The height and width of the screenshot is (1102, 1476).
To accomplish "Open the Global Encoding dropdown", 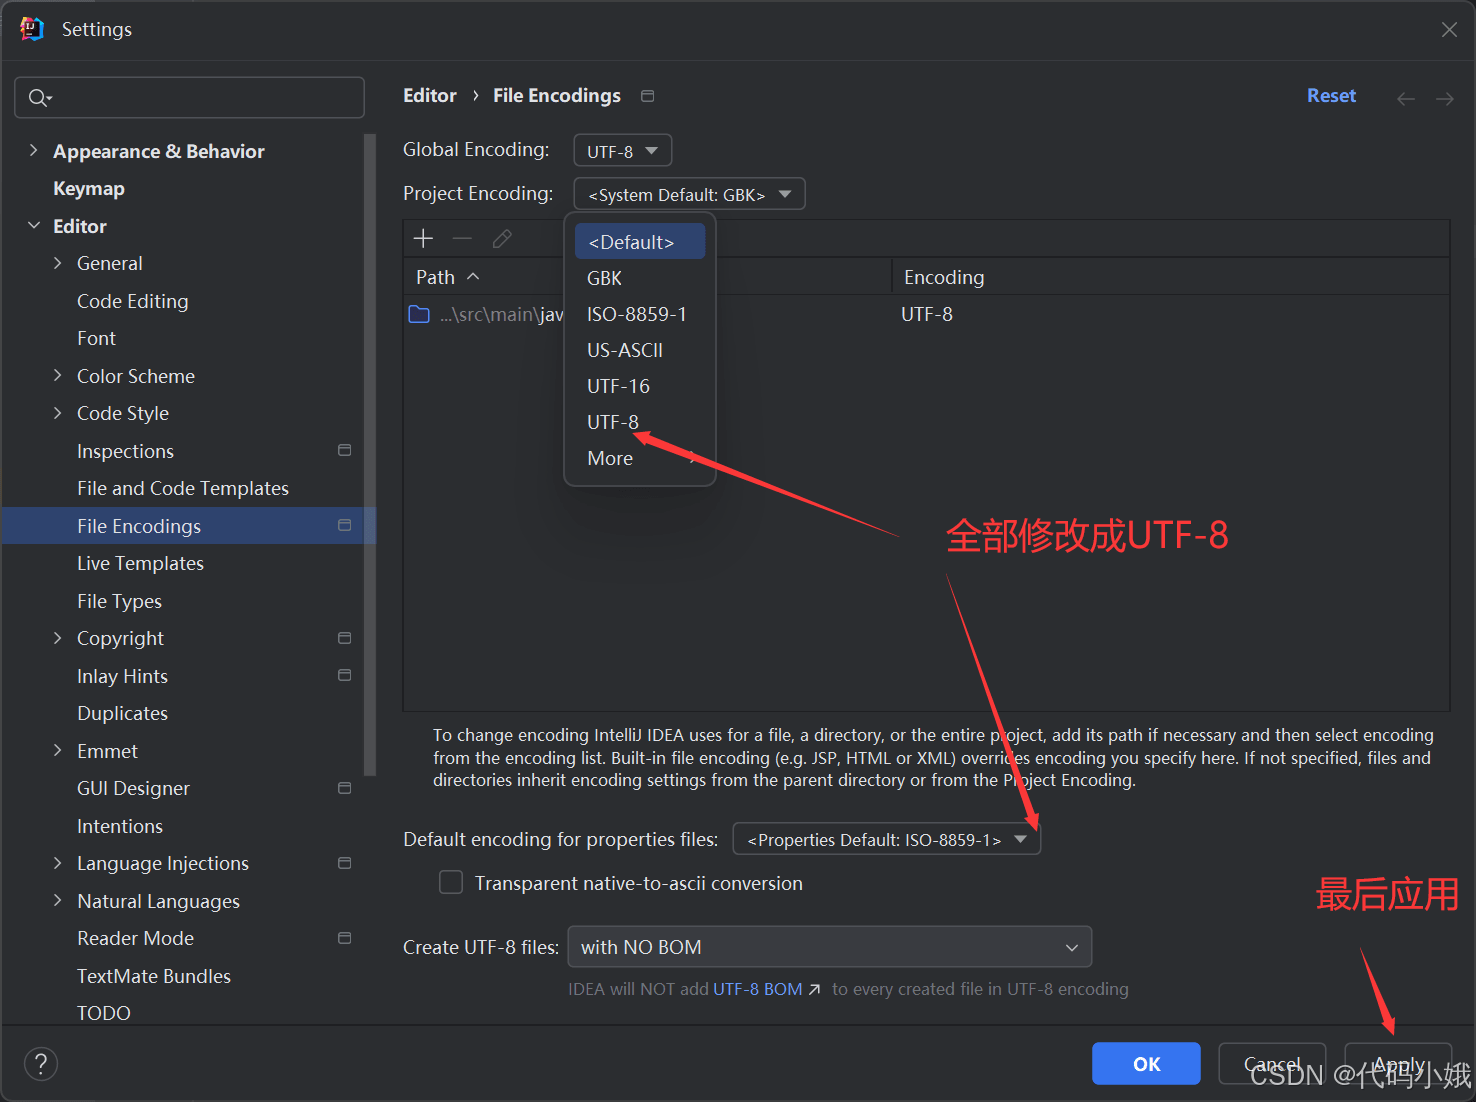I will pyautogui.click(x=622, y=151).
